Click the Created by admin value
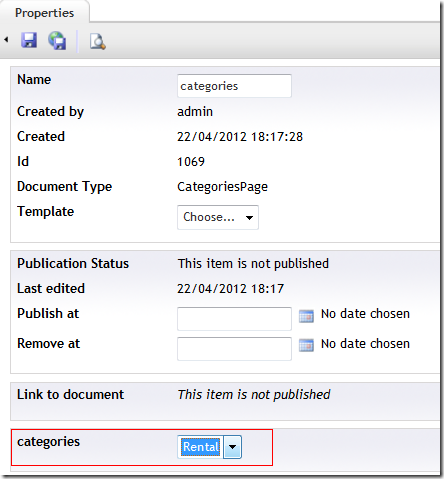 pos(195,112)
